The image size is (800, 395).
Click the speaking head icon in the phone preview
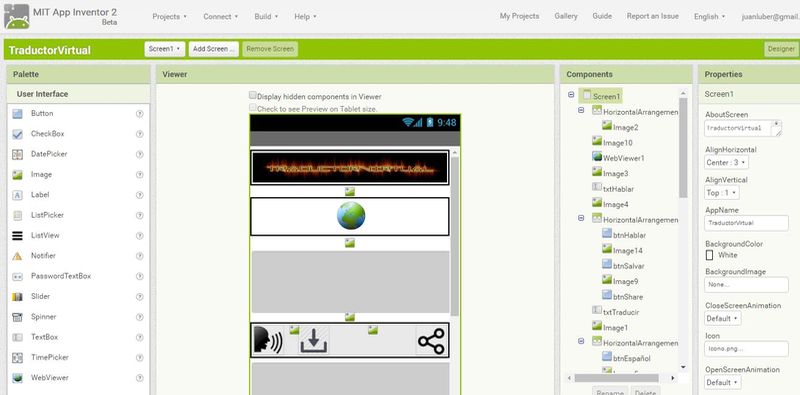click(268, 340)
